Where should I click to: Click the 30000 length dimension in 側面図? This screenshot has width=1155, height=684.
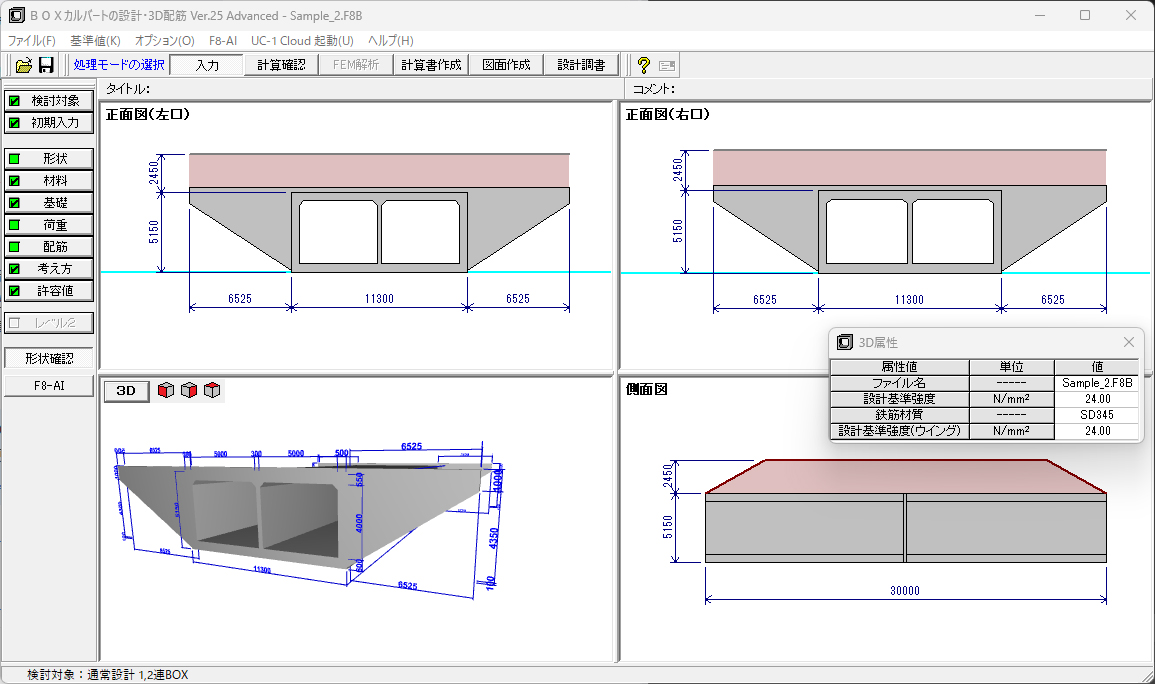pos(905,590)
